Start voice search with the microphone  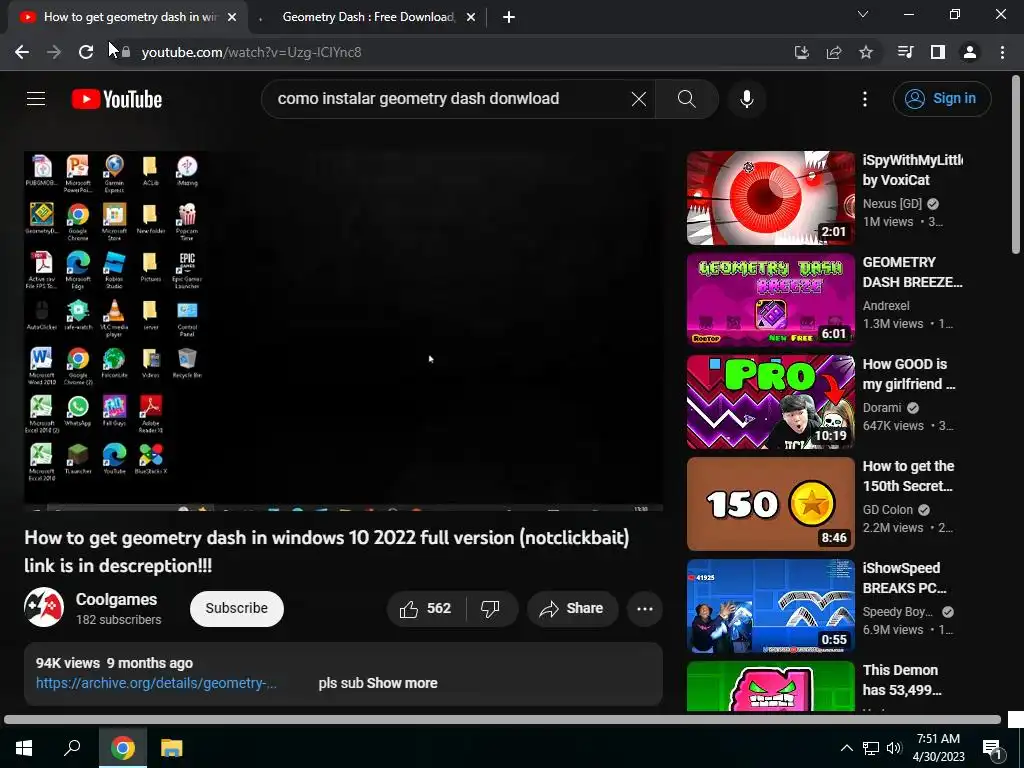click(746, 99)
